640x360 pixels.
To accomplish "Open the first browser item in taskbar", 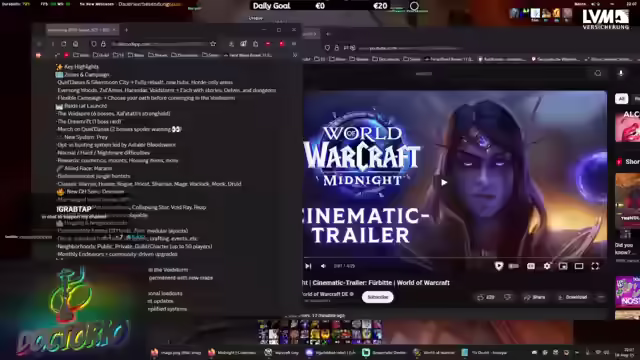I will 176,353.
